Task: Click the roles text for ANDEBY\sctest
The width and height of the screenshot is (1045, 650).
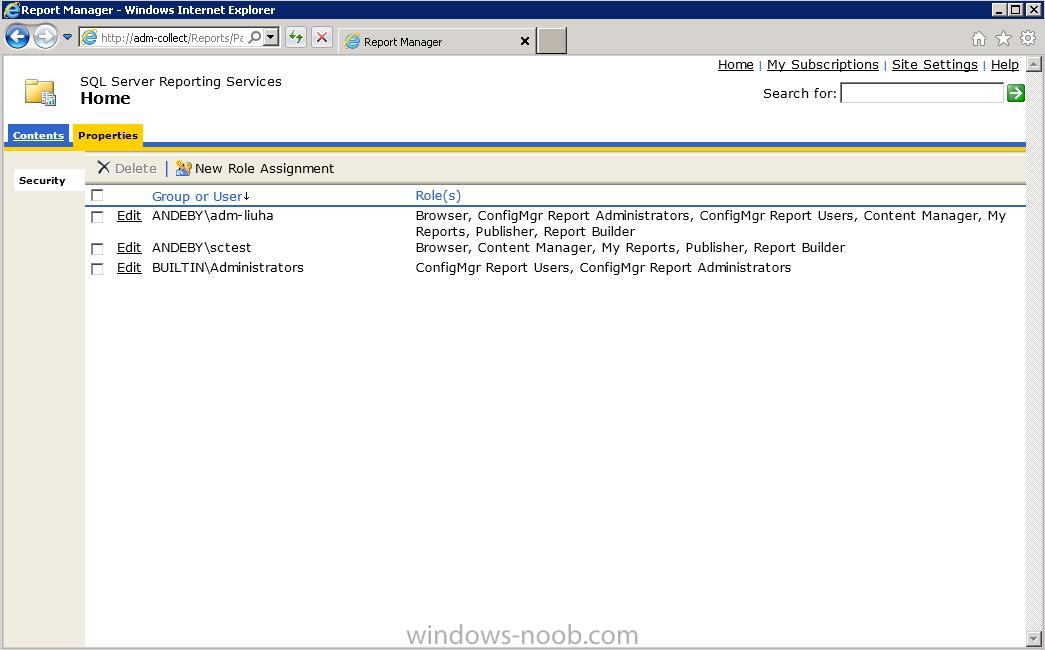Action: click(x=630, y=248)
